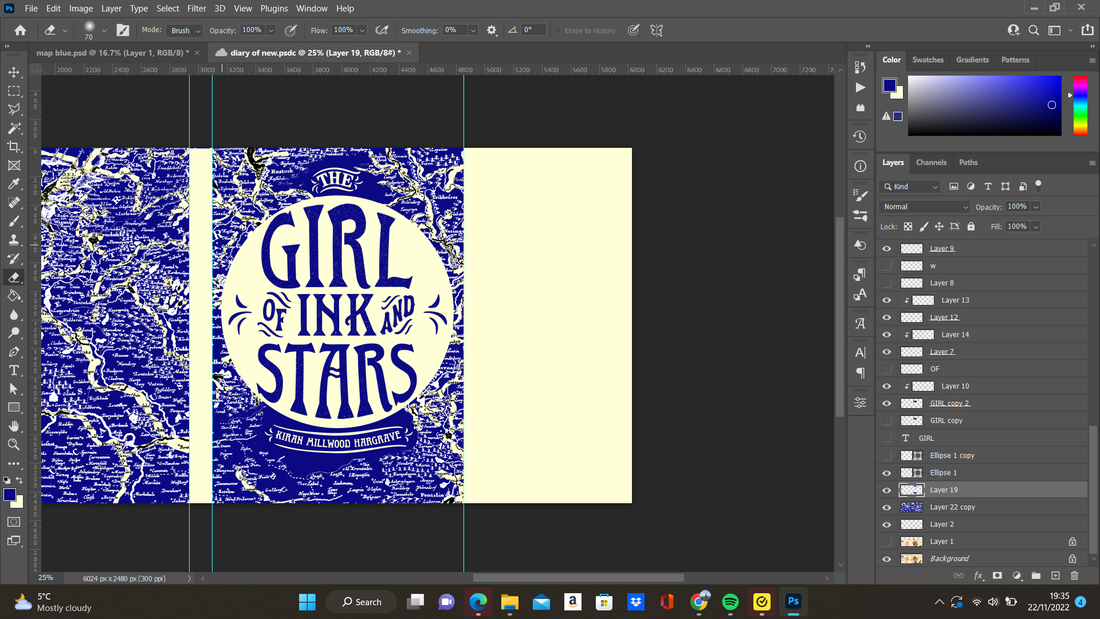
Task: Show the hidden 'w' layer
Action: pyautogui.click(x=887, y=266)
